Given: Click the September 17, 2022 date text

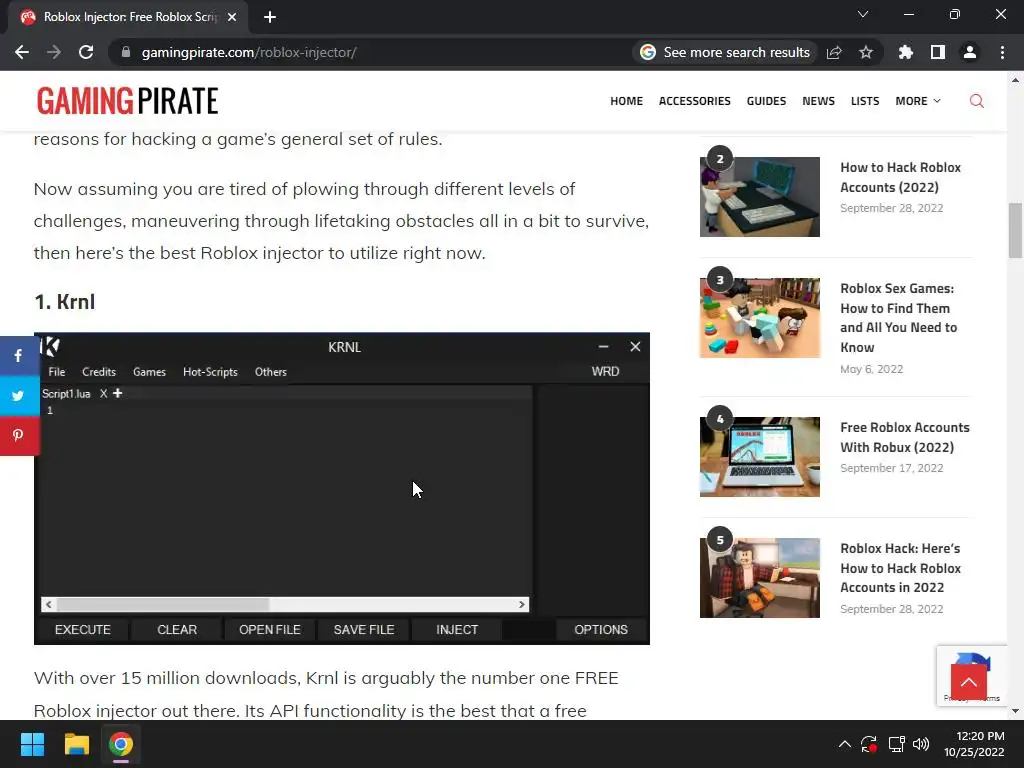Looking at the screenshot, I should tap(891, 468).
